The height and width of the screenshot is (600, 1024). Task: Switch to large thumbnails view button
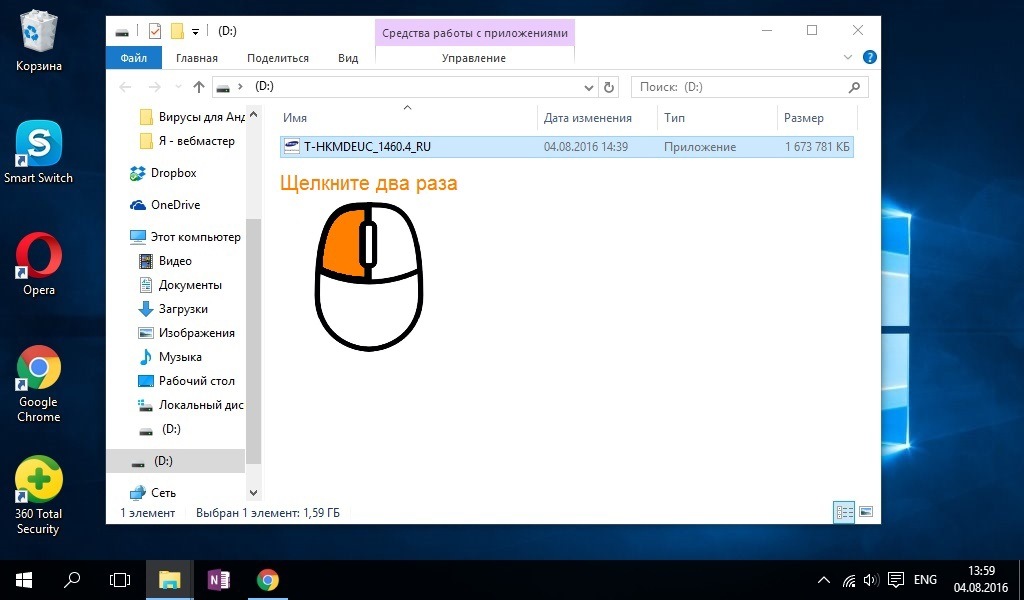point(866,512)
